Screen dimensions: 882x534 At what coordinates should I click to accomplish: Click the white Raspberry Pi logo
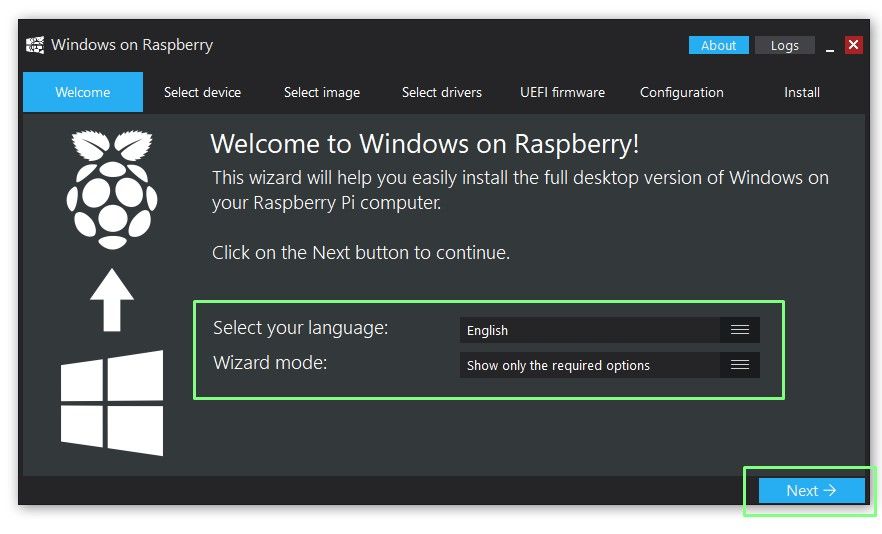tap(112, 190)
